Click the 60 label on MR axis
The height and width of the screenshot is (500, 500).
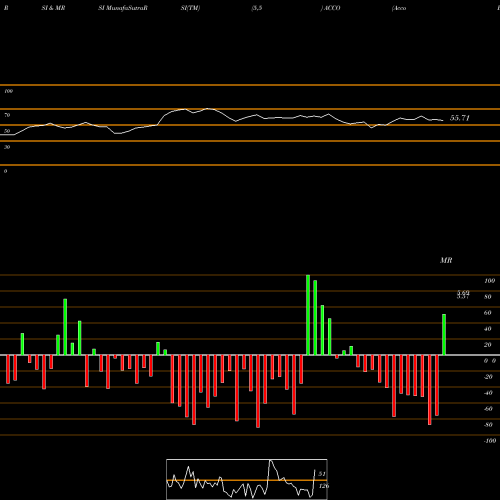click(x=488, y=313)
